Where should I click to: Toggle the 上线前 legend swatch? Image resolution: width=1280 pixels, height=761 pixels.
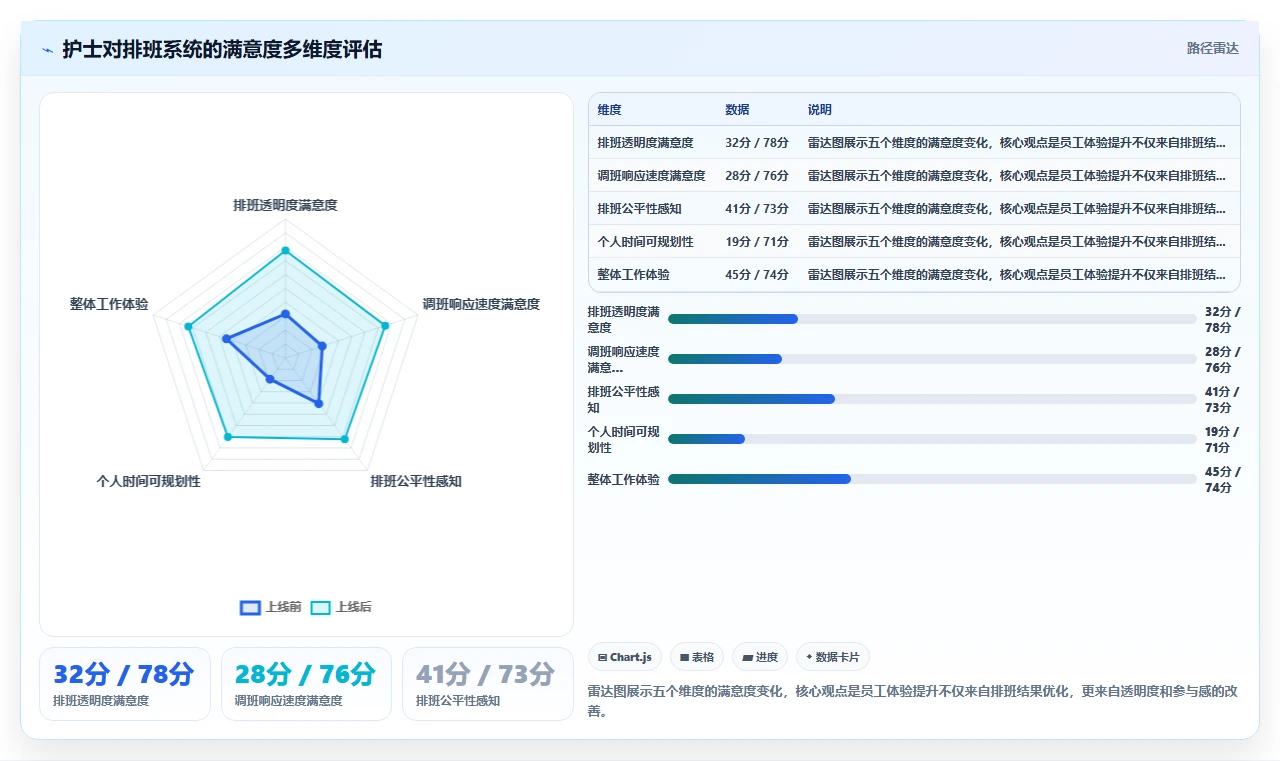(x=250, y=608)
